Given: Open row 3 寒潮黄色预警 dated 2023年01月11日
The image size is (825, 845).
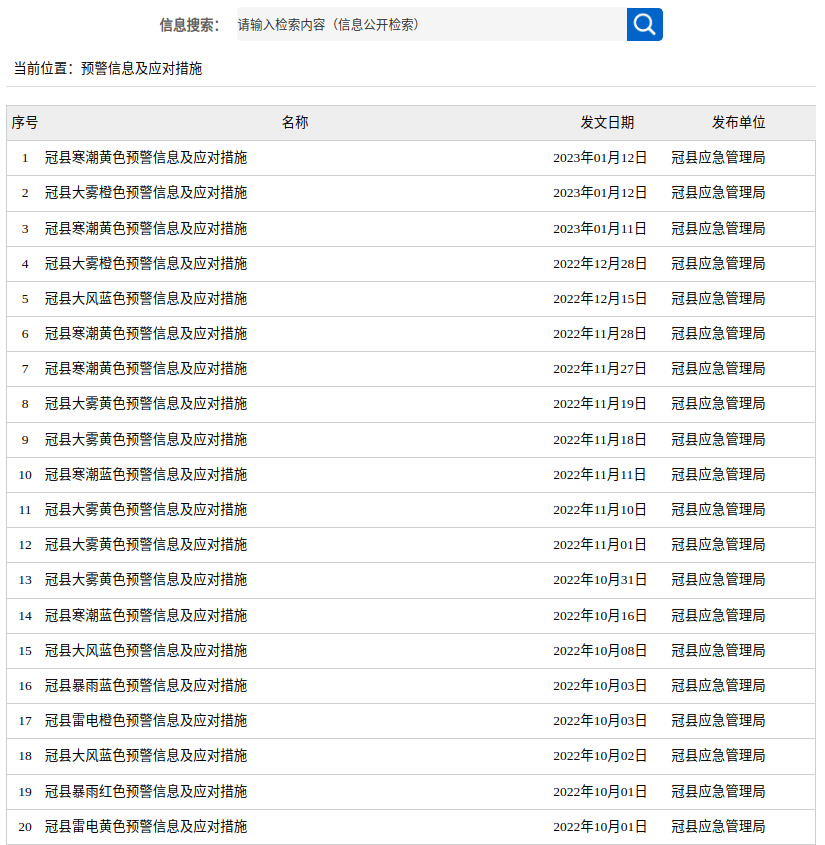Looking at the screenshot, I should [146, 228].
